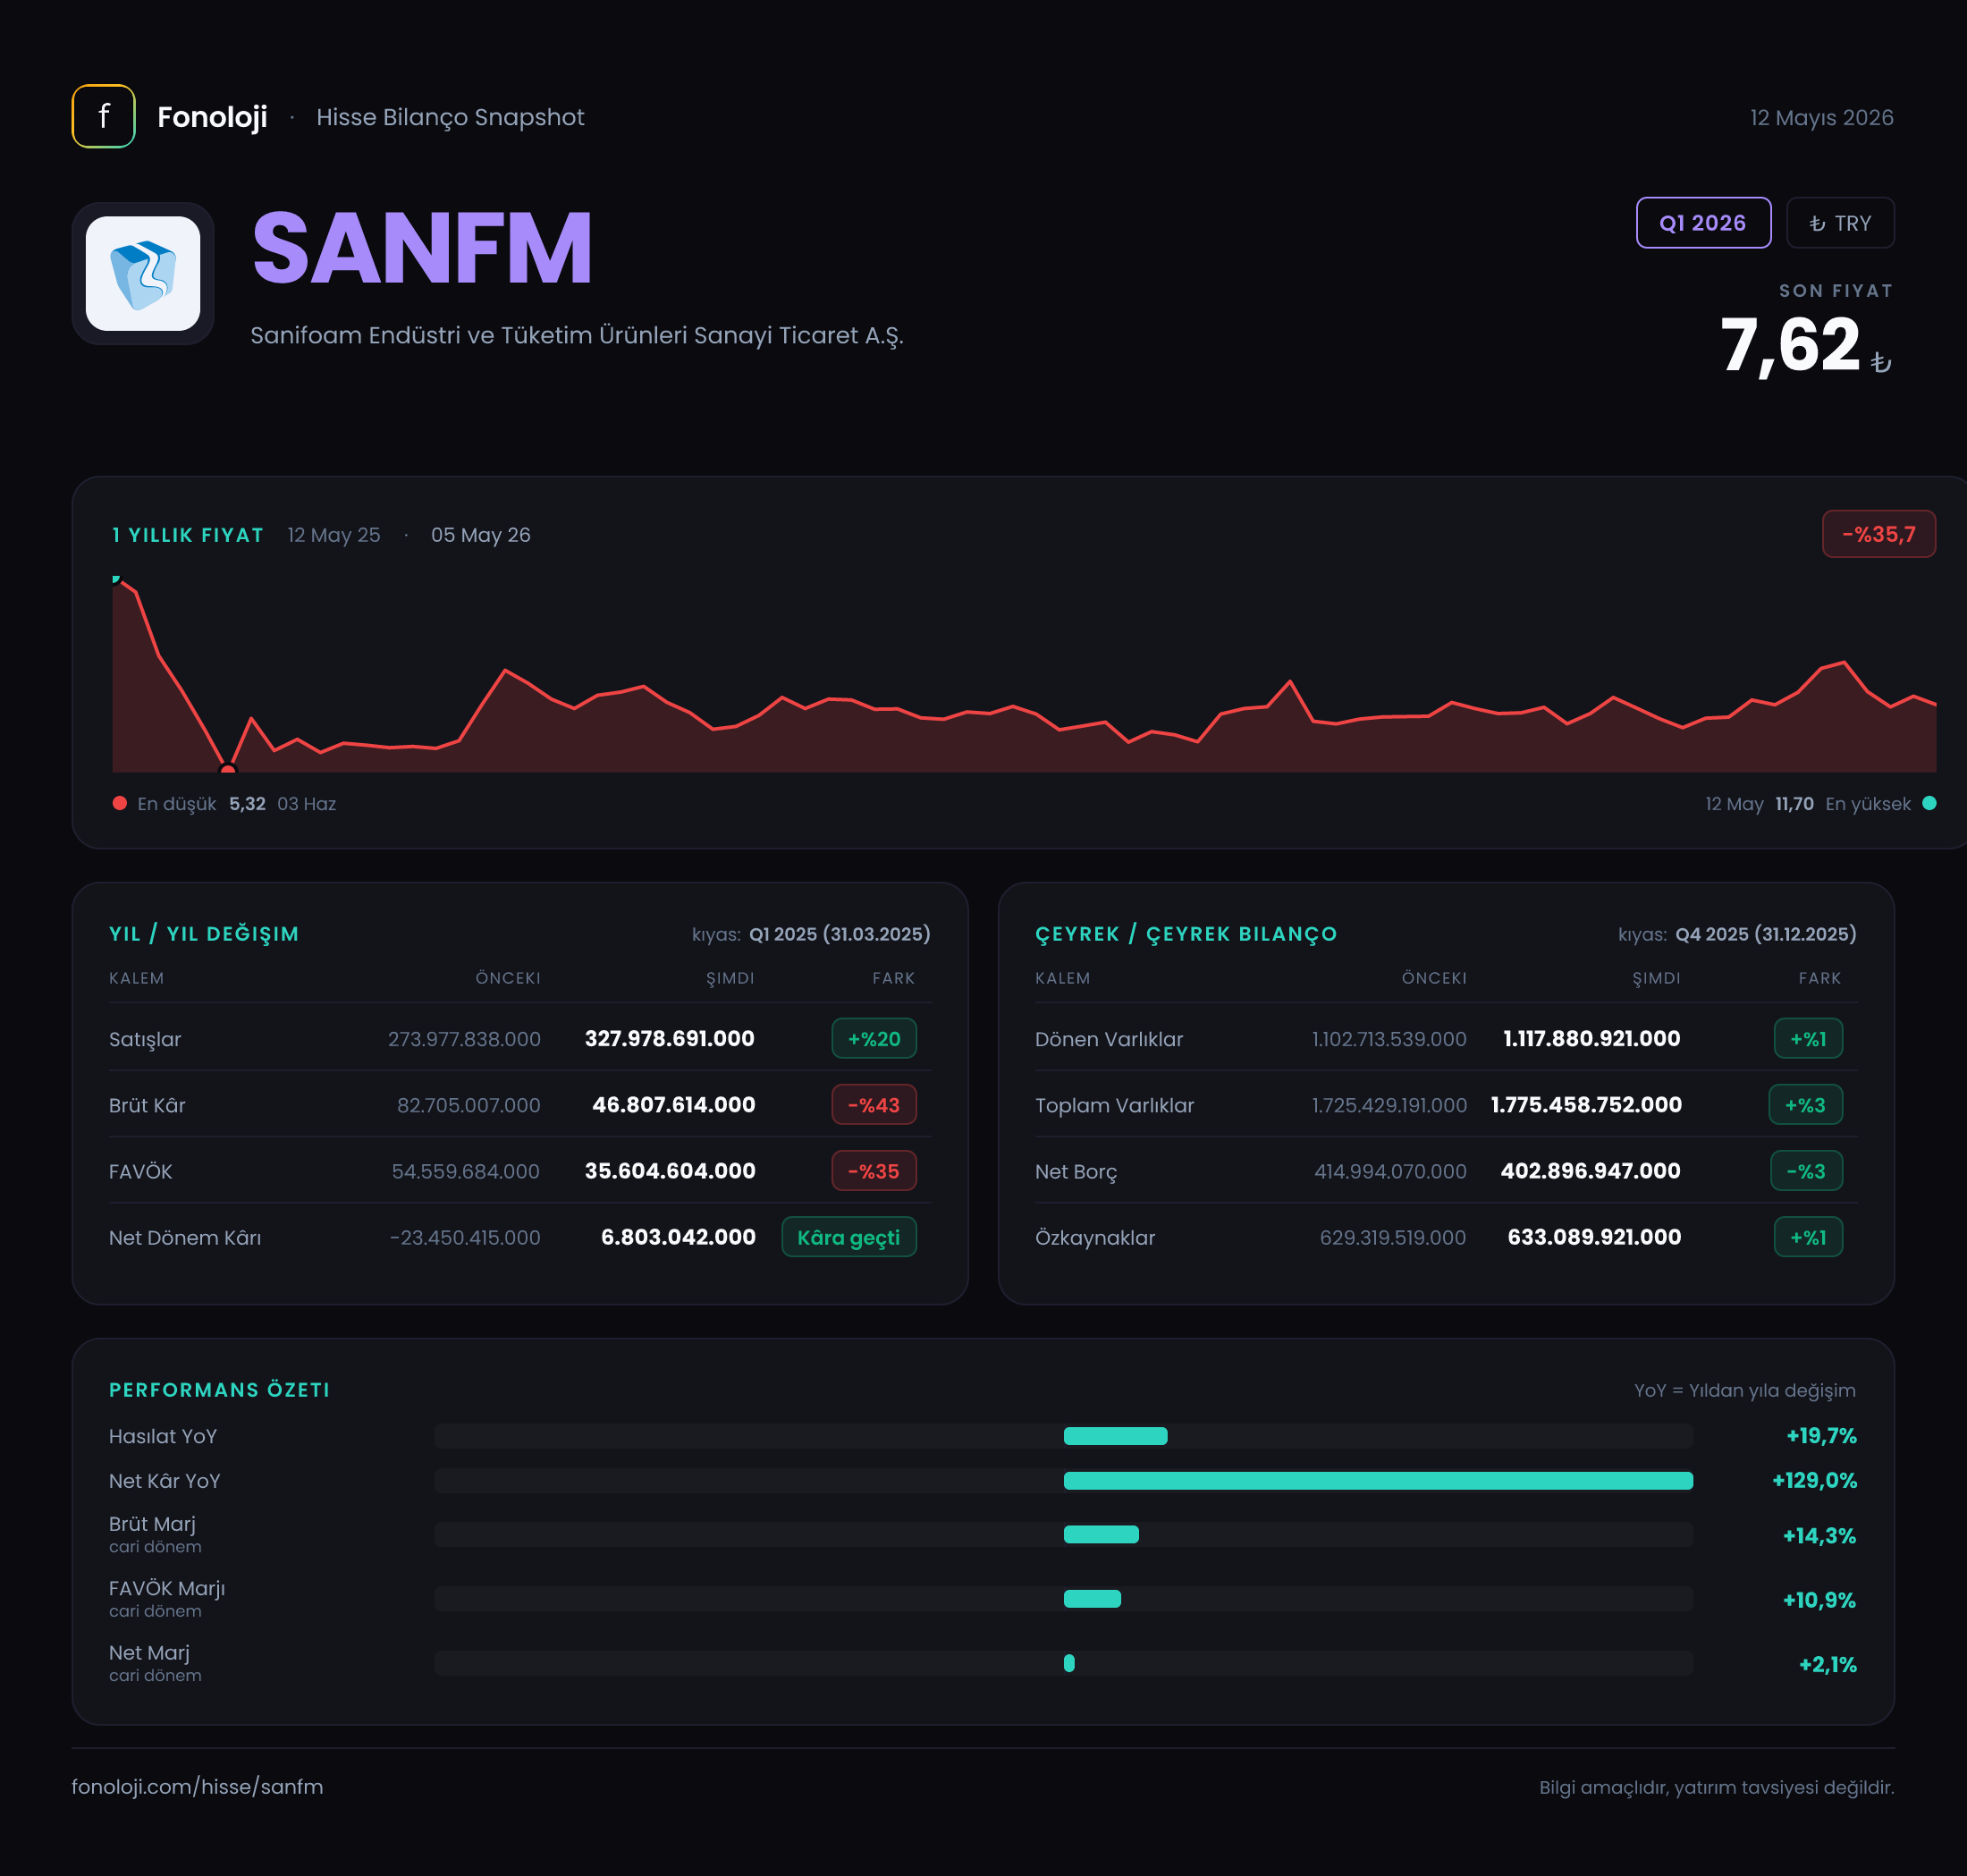Click the Satışlar current value 327.978.691.000
Viewport: 1967px width, 1876px height.
[x=669, y=1038]
